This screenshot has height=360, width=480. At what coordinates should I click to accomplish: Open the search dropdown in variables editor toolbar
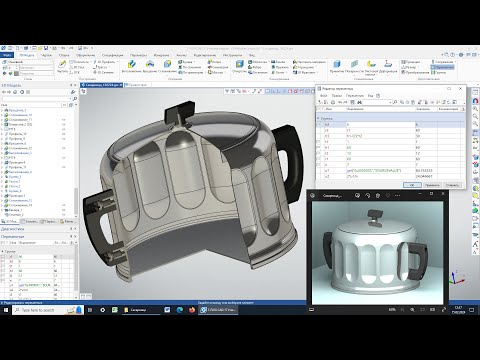390,102
